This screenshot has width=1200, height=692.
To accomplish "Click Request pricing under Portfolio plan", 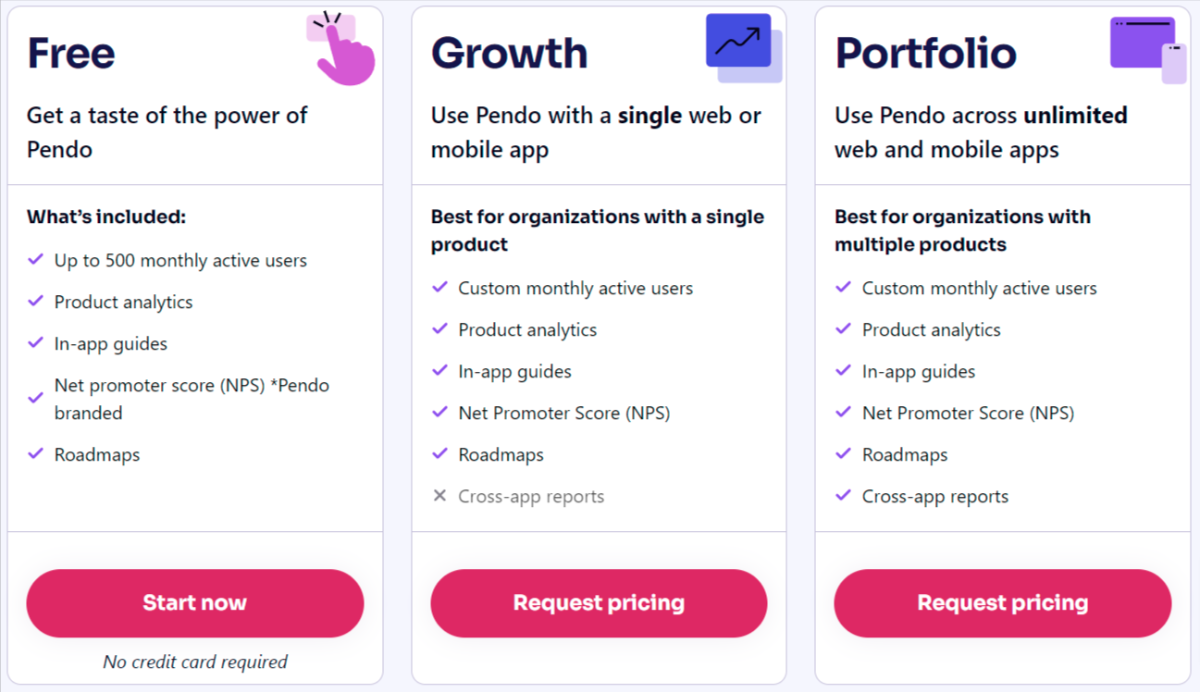I will tap(1003, 603).
